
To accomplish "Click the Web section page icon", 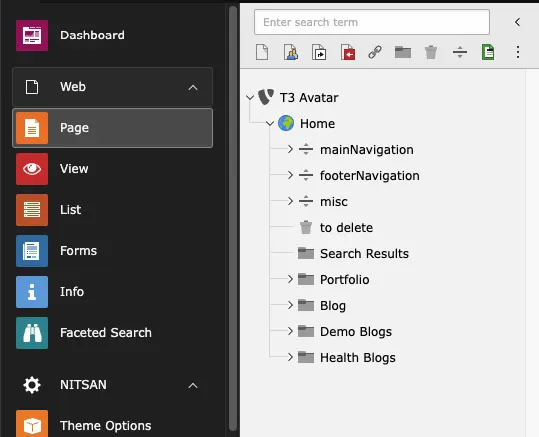I will 32,87.
